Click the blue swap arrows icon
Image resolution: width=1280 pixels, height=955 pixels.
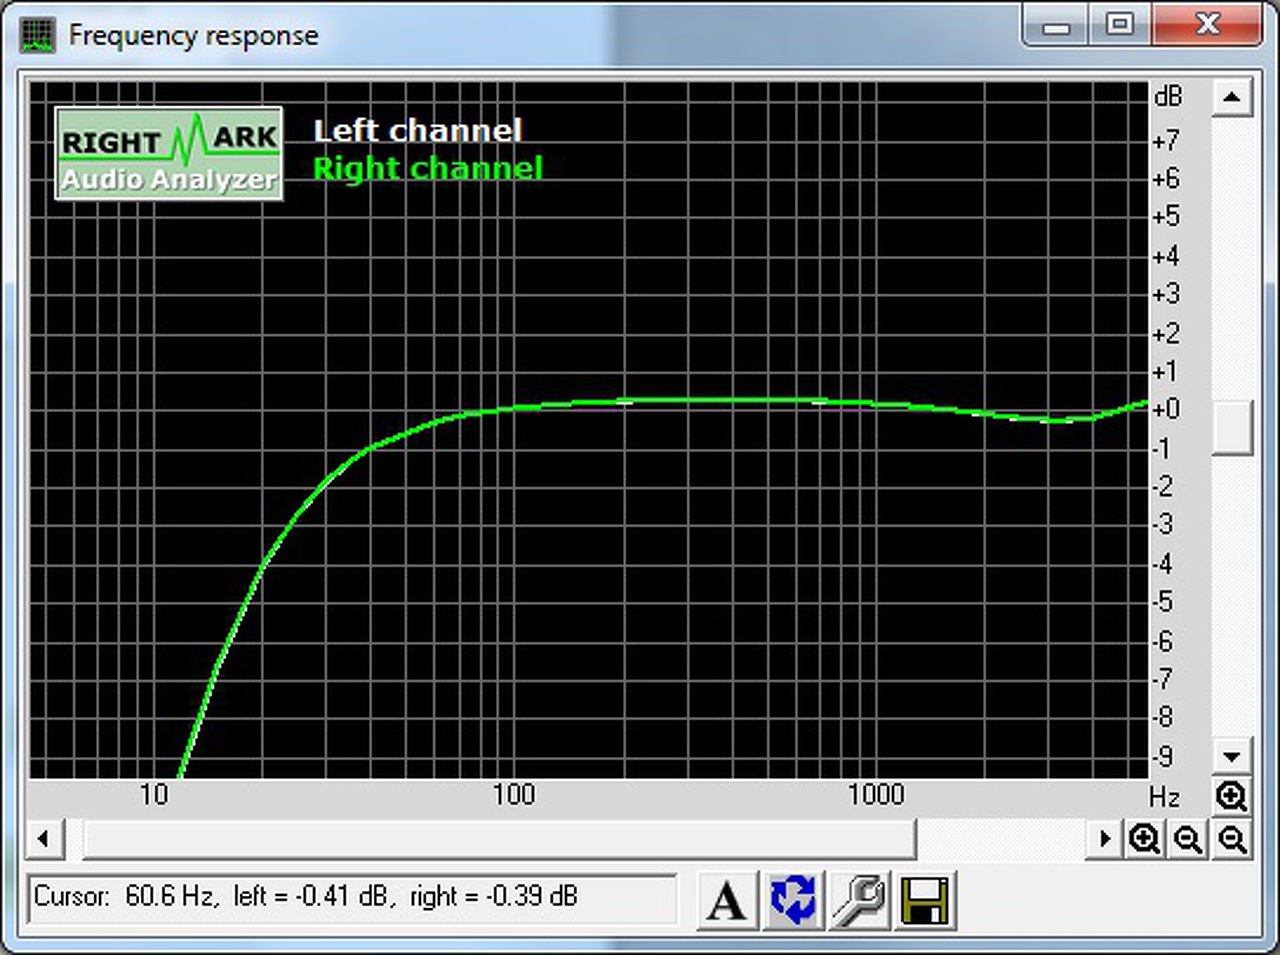[x=794, y=900]
